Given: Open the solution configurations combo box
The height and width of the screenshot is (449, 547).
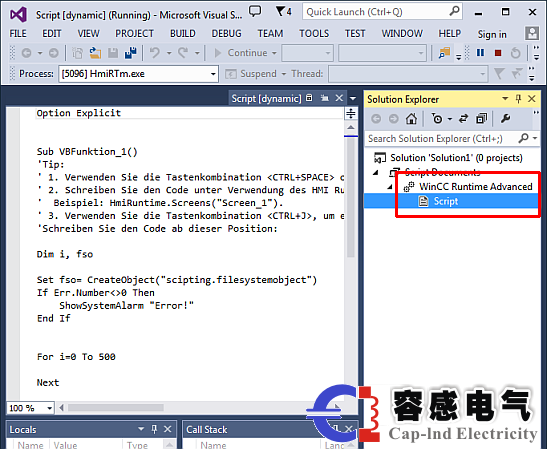Looking at the screenshot, I should [307, 53].
